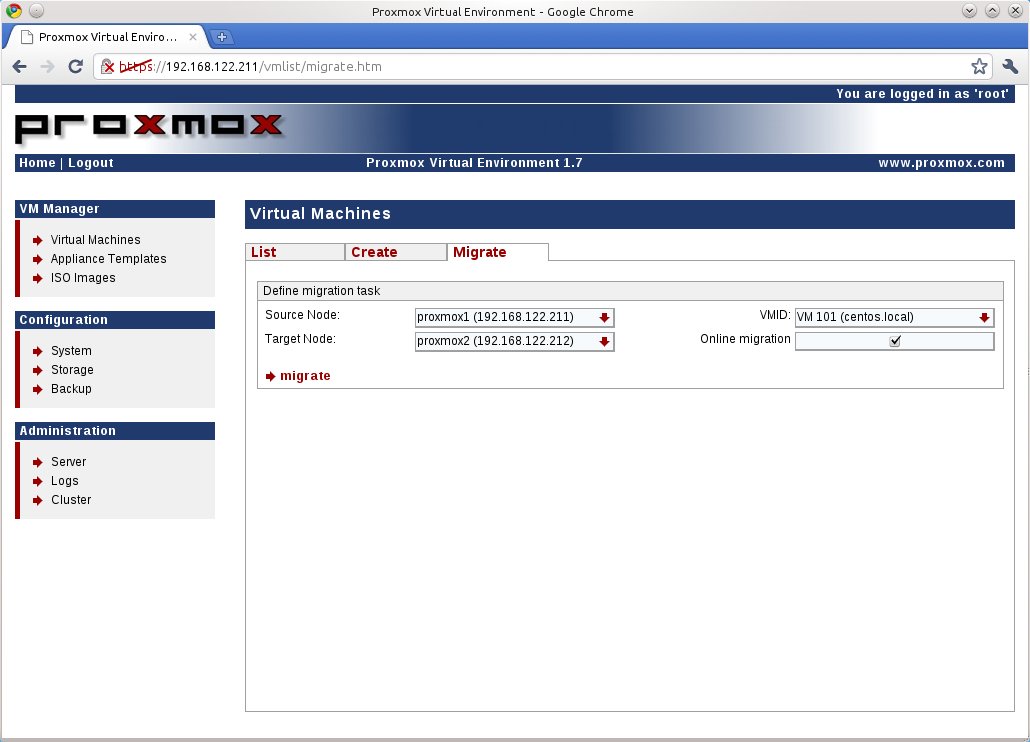Open the Source Node dropdown
This screenshot has width=1030, height=742.
click(x=514, y=317)
